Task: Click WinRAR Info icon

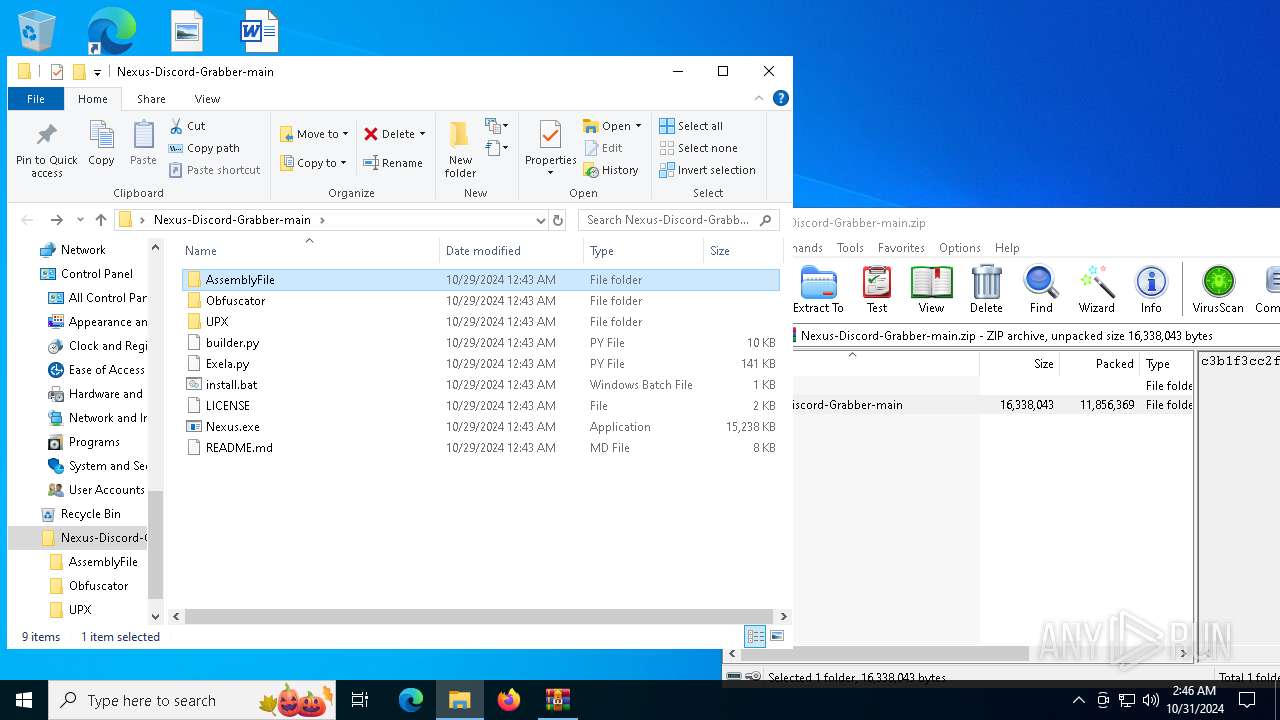Action: [1151, 290]
